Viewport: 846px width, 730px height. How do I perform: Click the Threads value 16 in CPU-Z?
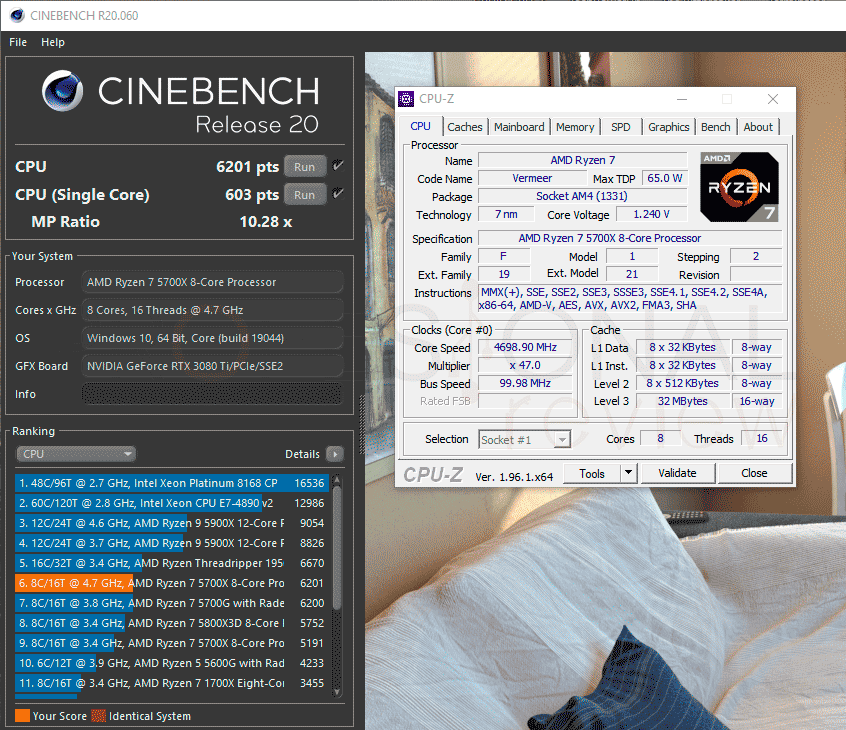click(x=761, y=438)
